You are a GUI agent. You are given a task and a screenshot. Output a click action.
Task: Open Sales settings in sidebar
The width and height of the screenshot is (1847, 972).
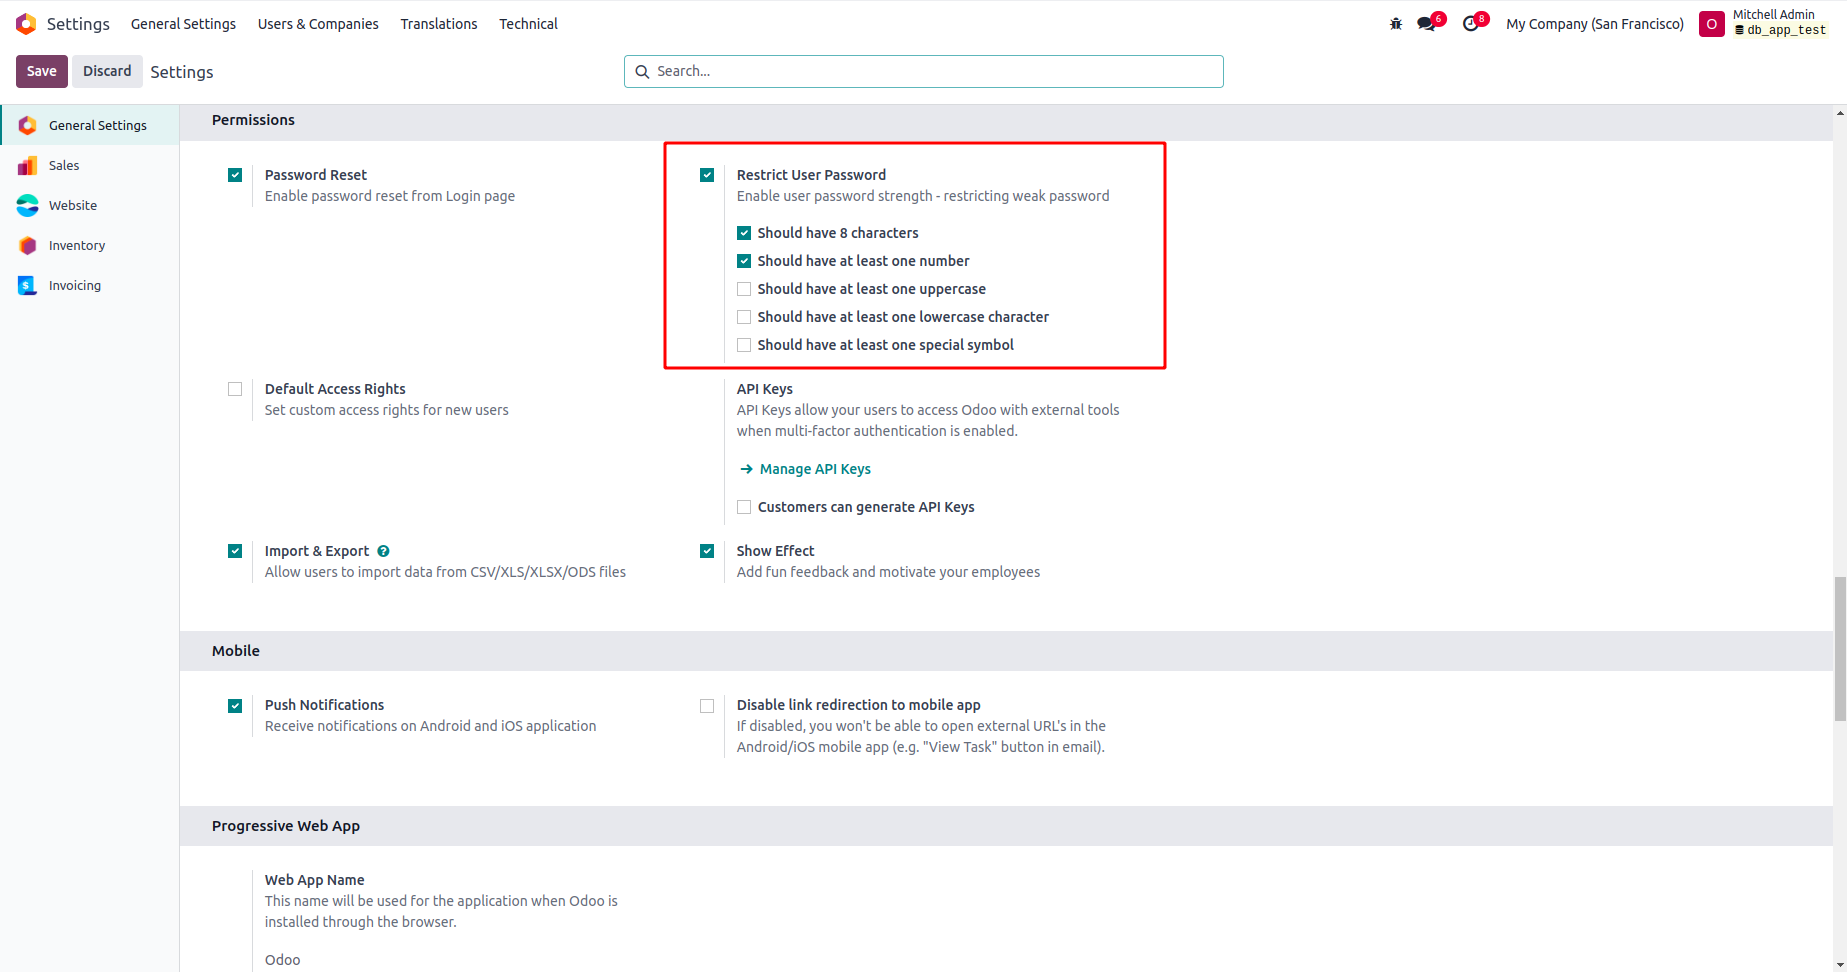[x=64, y=166]
